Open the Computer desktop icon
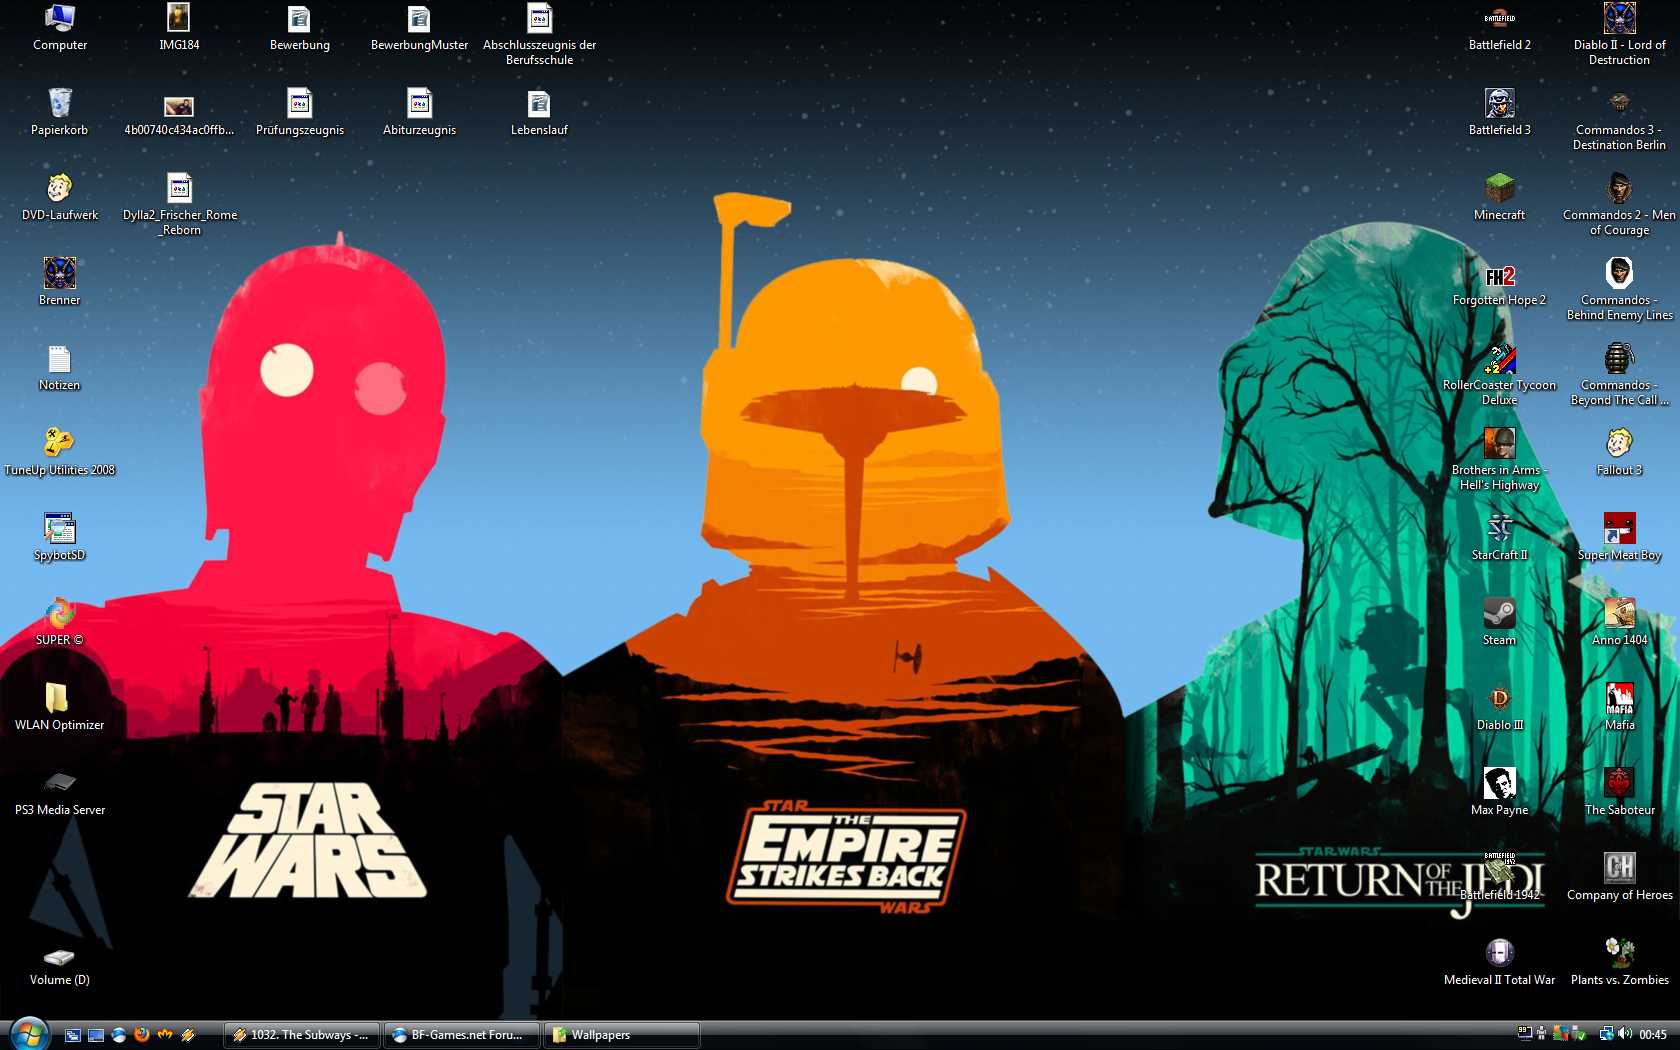The width and height of the screenshot is (1680, 1050). coord(60,28)
